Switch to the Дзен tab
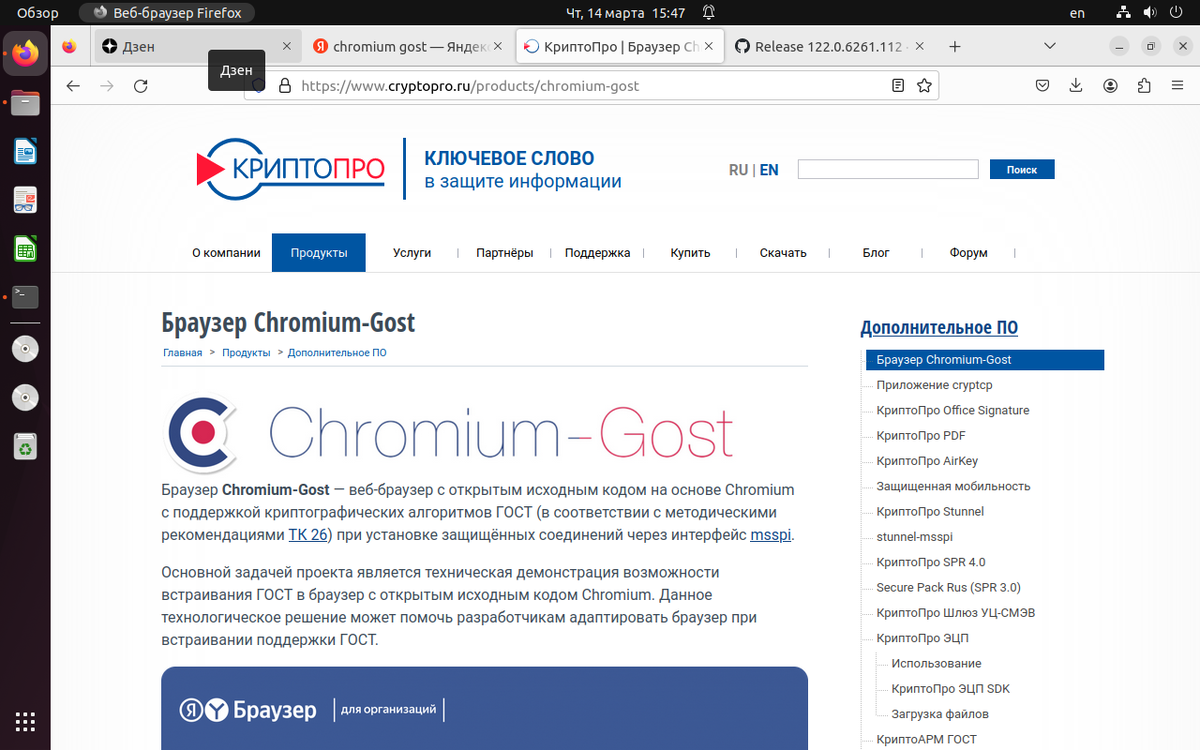 198,46
